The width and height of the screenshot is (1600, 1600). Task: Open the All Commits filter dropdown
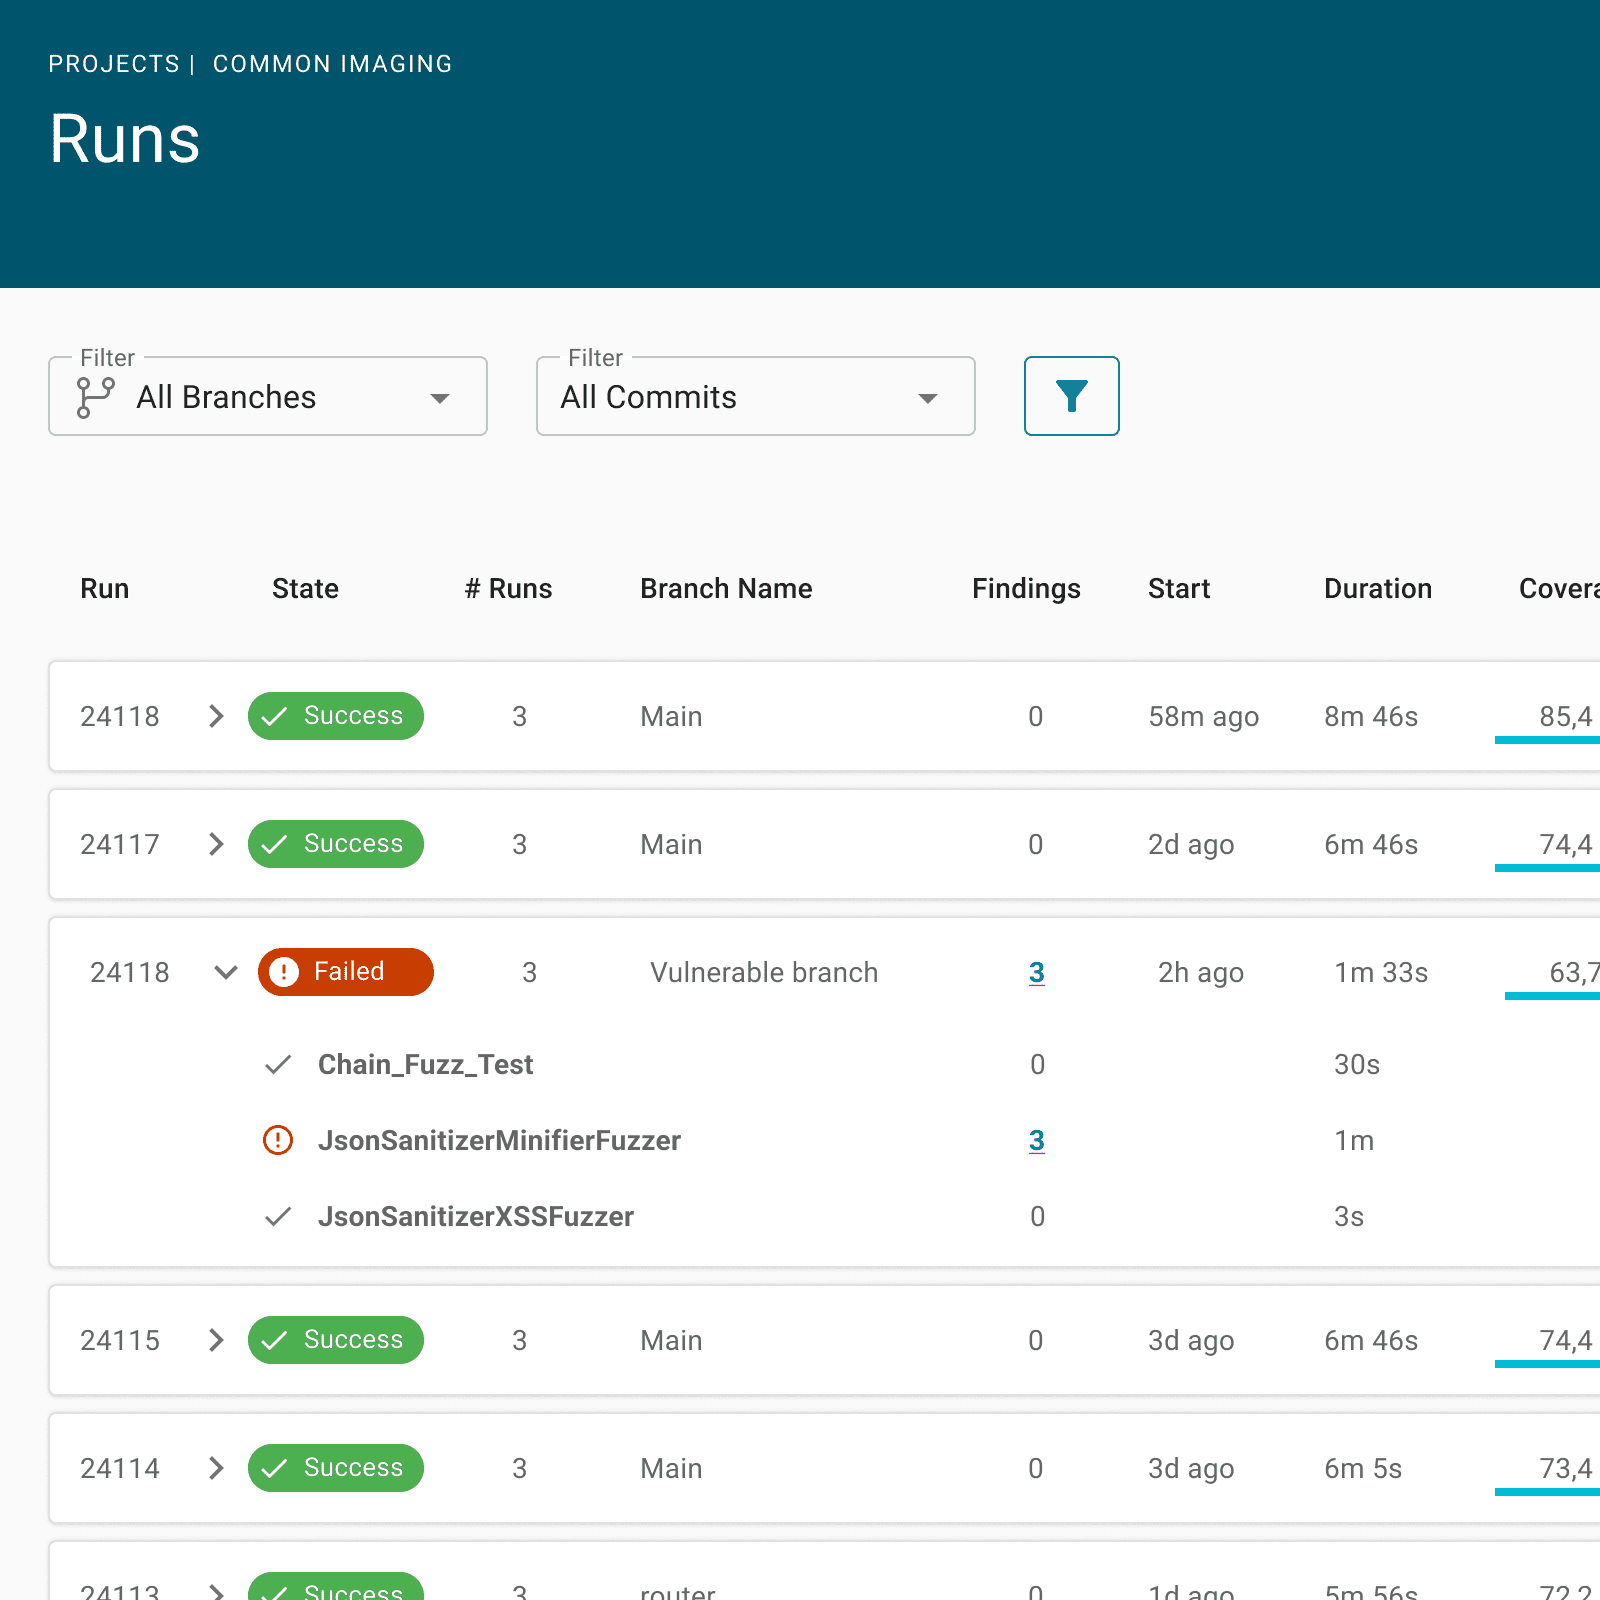756,396
